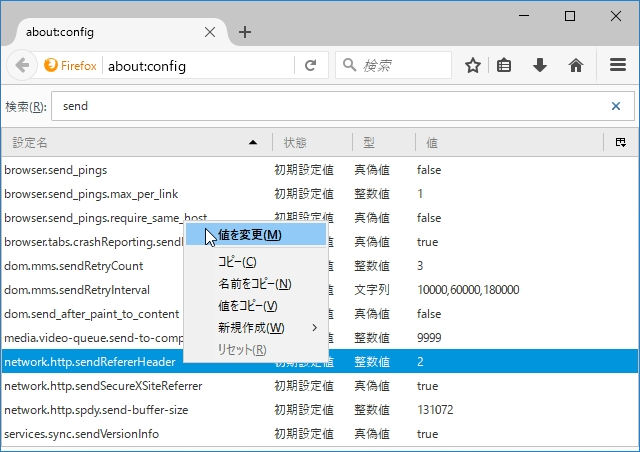Viewport: 640px width, 452px height.
Task: Maximize the Firefox window
Action: pos(570,16)
